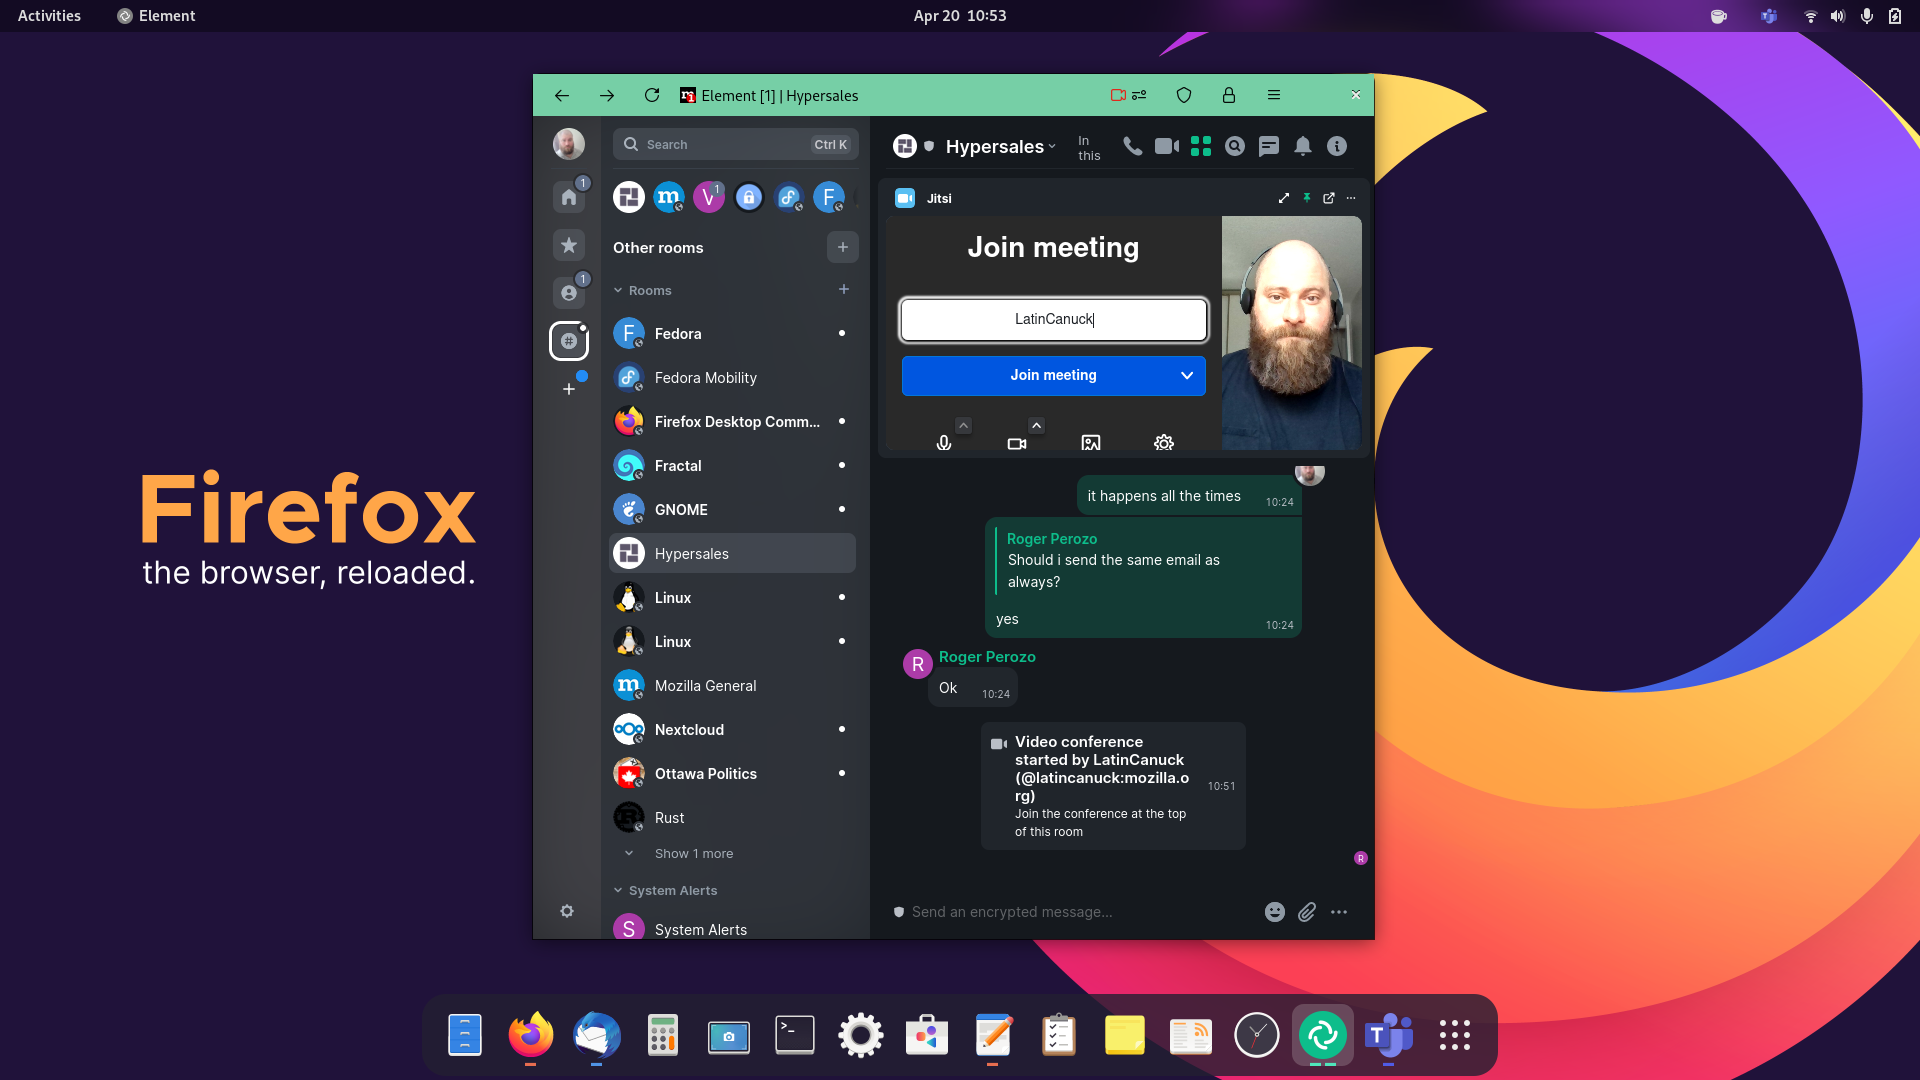Open threads panel icon in room header
This screenshot has width=1920, height=1080.
coord(1269,146)
